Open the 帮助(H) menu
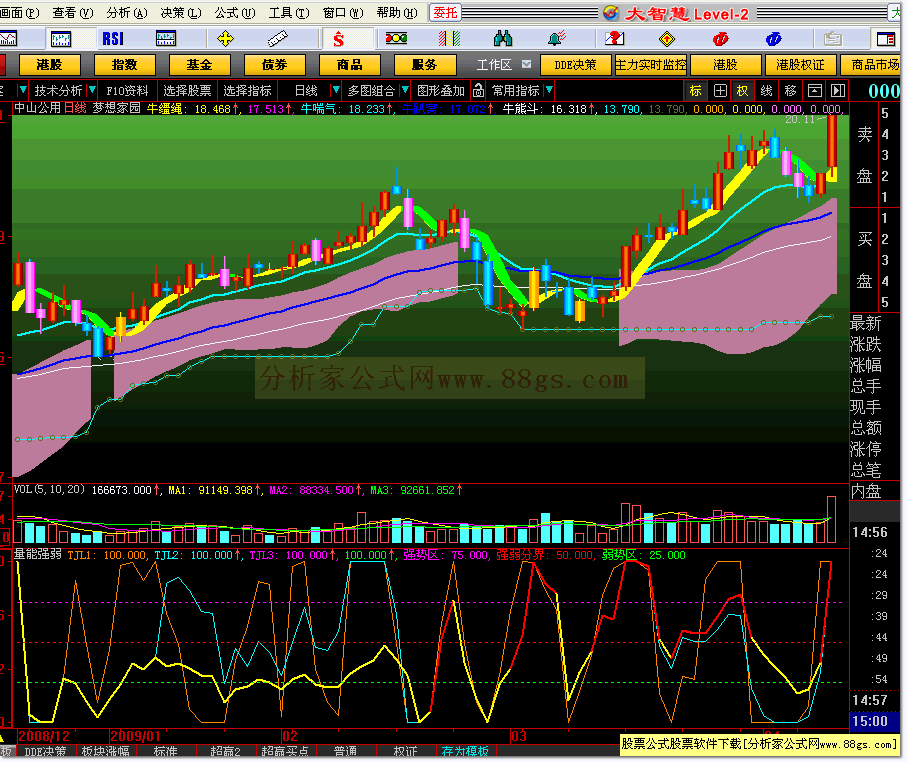Image resolution: width=907 pixels, height=762 pixels. [397, 13]
